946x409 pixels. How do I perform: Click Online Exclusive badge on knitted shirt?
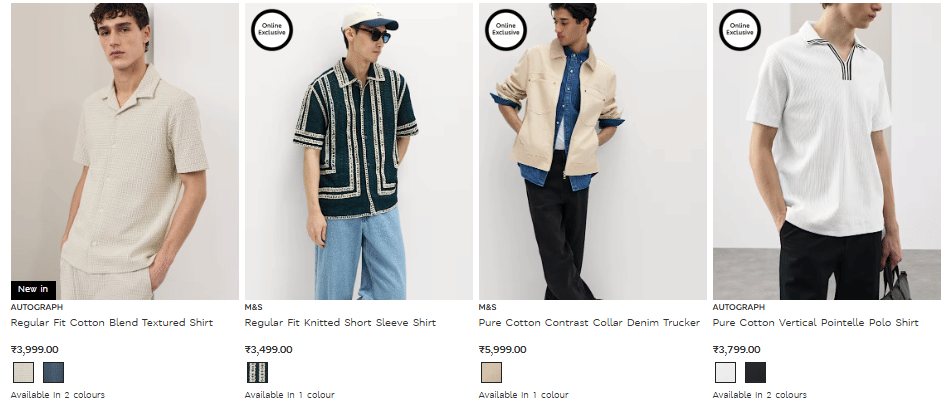click(271, 30)
